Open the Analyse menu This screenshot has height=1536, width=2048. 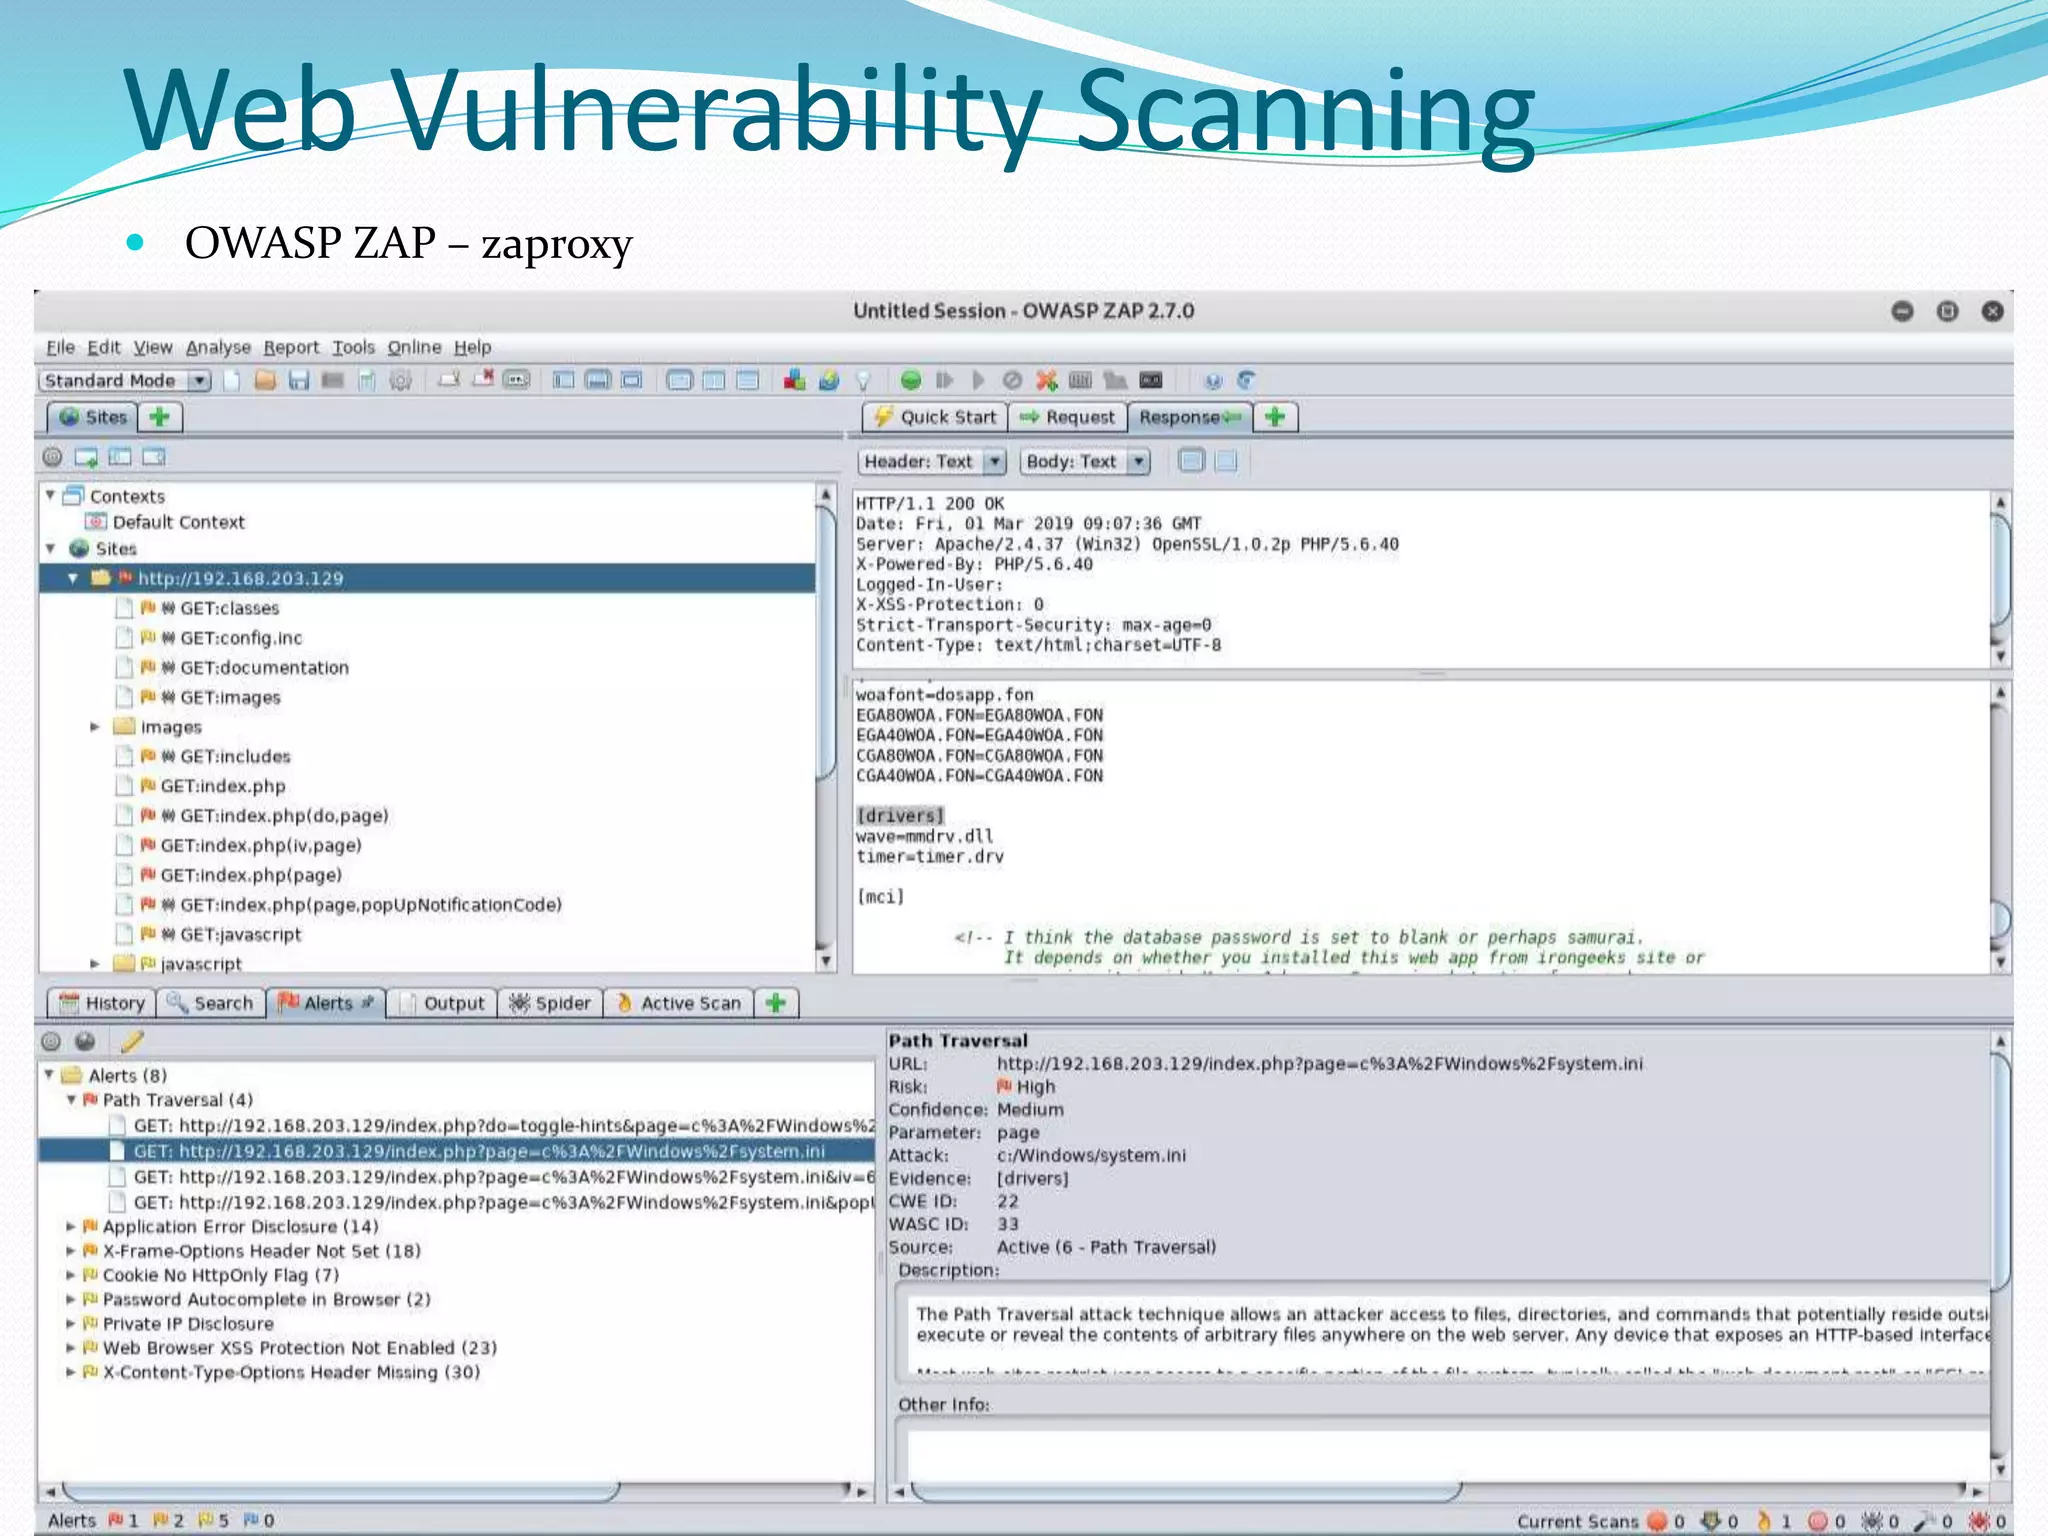pos(218,347)
